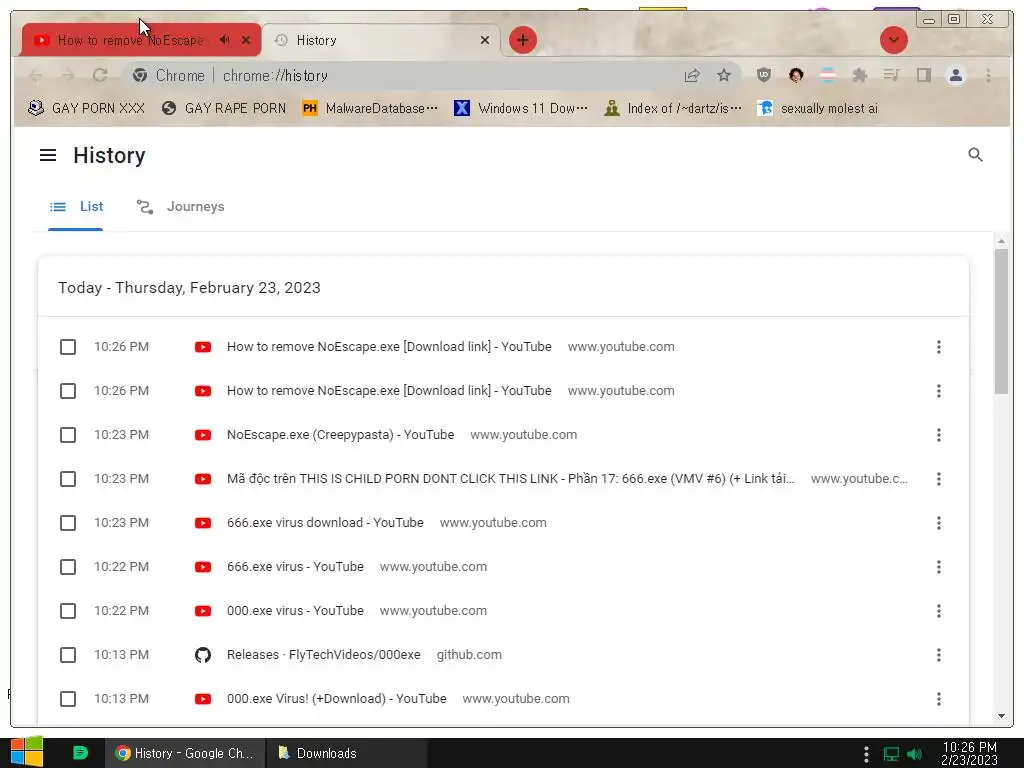
Task: Open the green app icon on the taskbar
Action: click(x=80, y=753)
